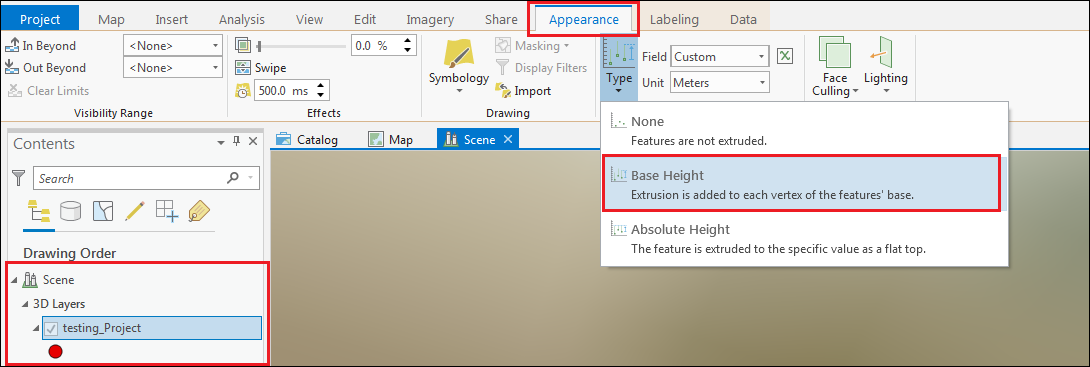
Task: Click the Lighting icon
Action: tap(882, 53)
